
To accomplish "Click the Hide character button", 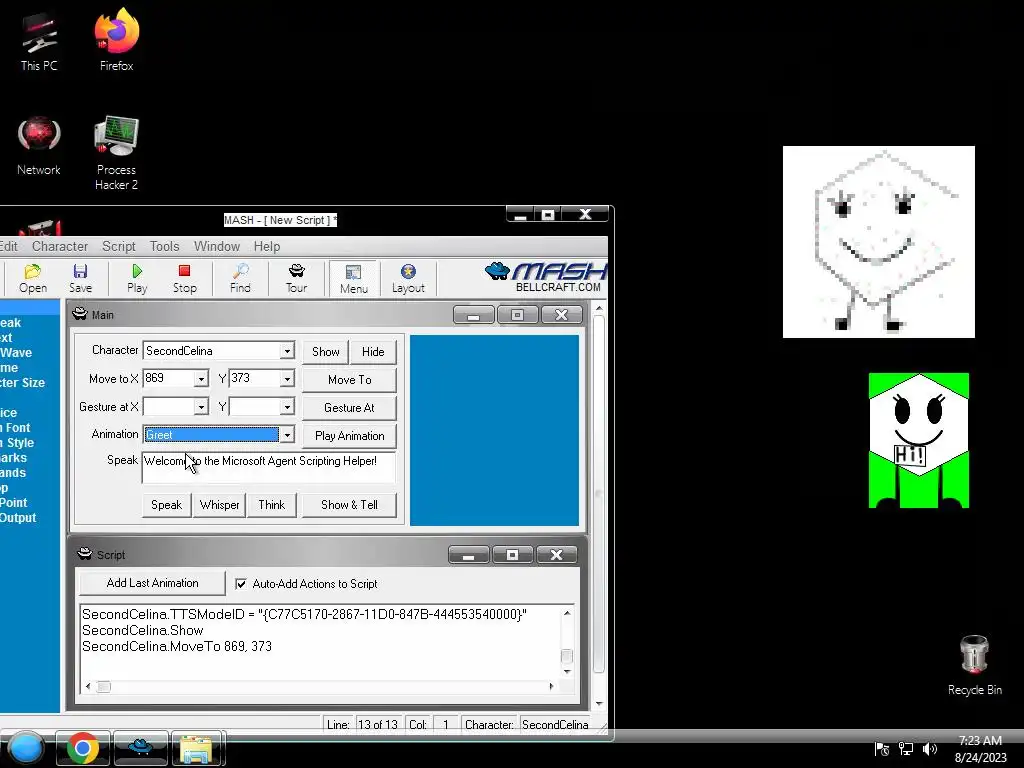I will coord(373,351).
